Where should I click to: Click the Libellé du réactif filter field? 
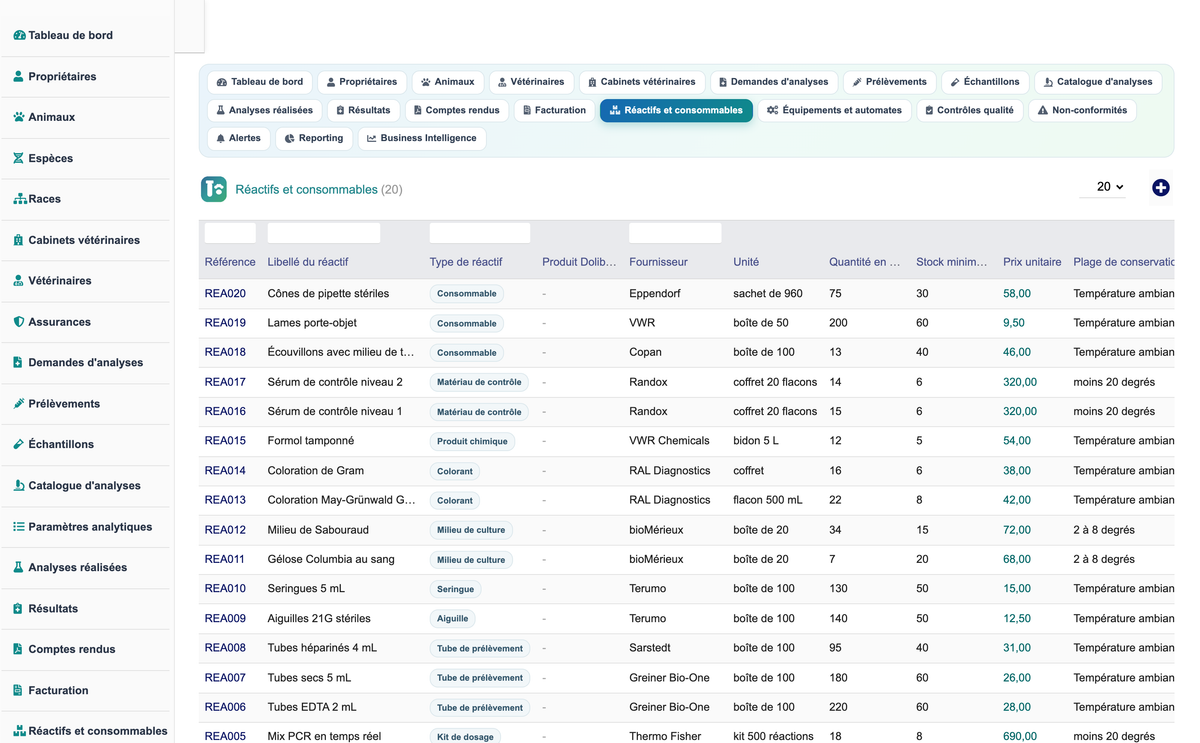tap(324, 233)
